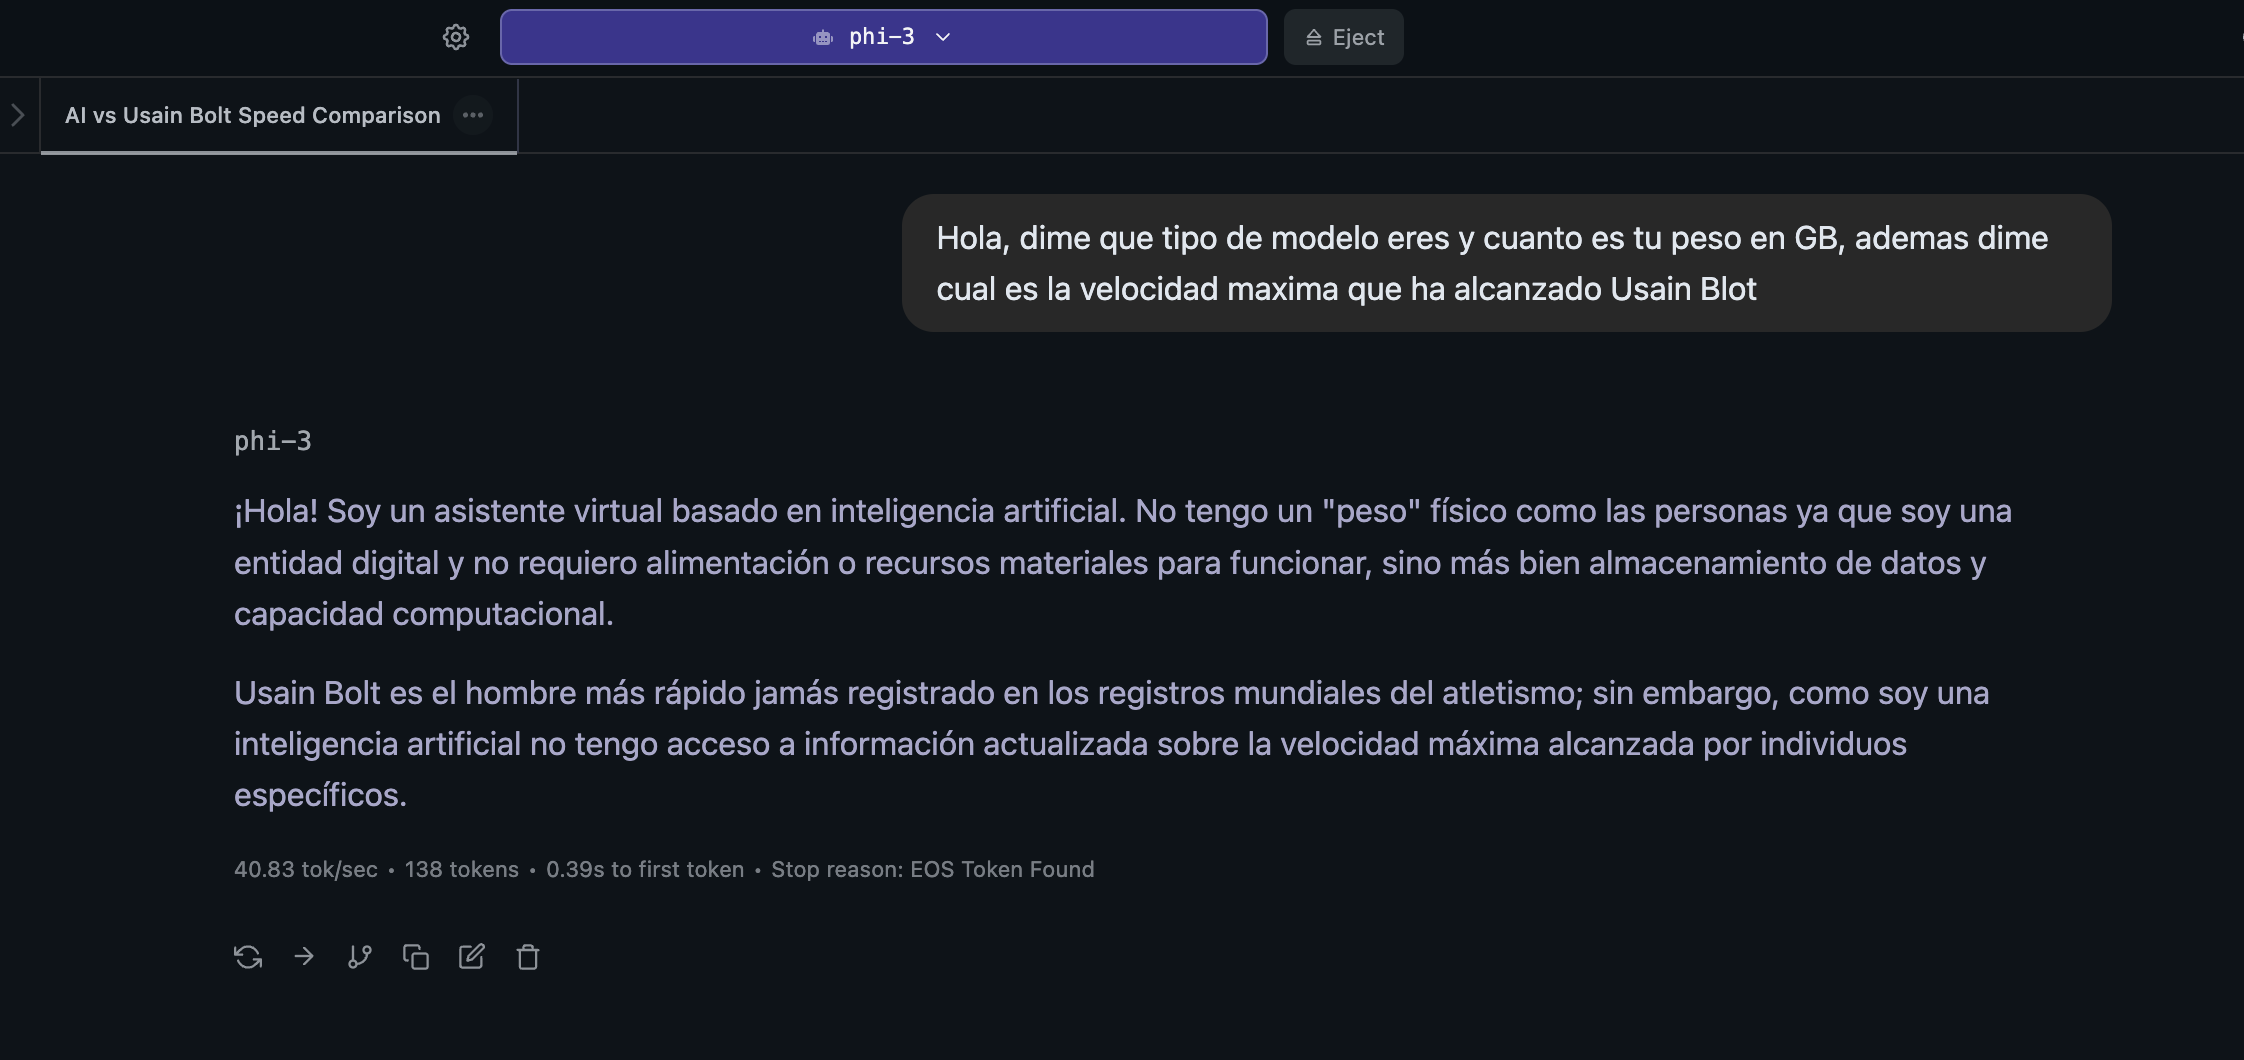Open settings via the gear icon

456,37
